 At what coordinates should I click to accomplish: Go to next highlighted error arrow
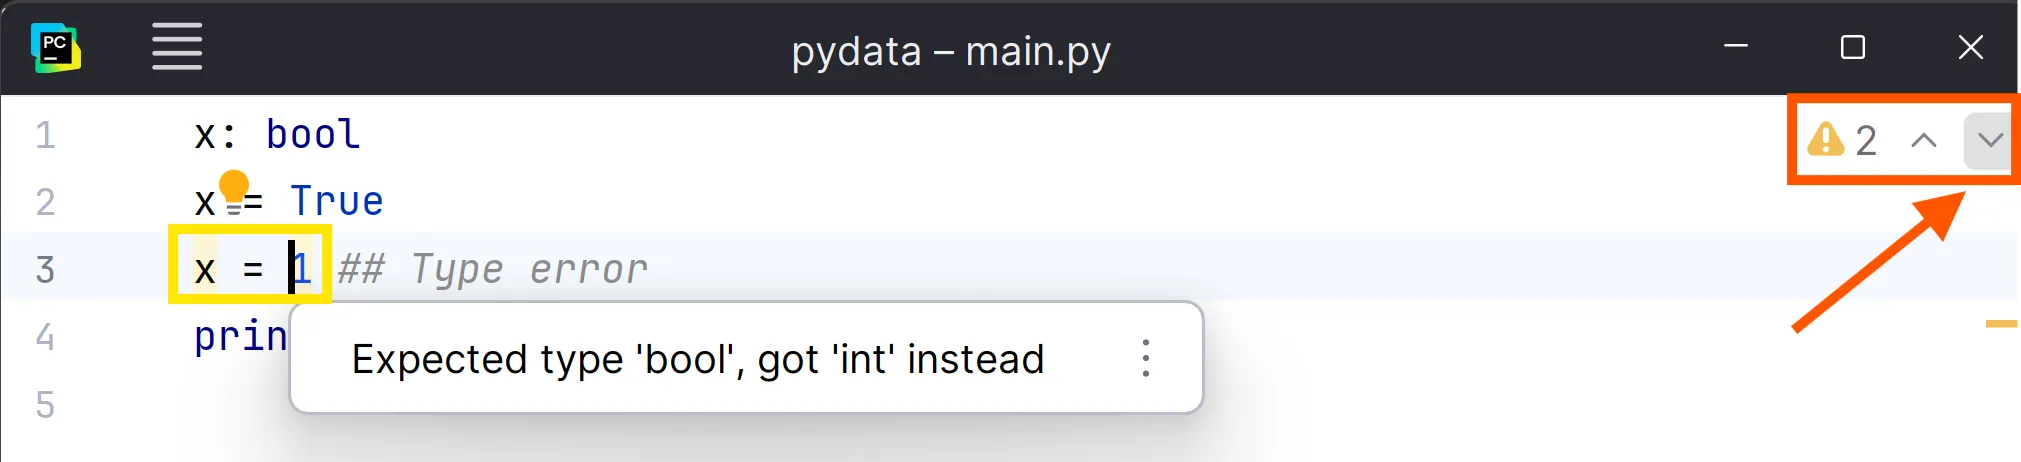pyautogui.click(x=1990, y=140)
